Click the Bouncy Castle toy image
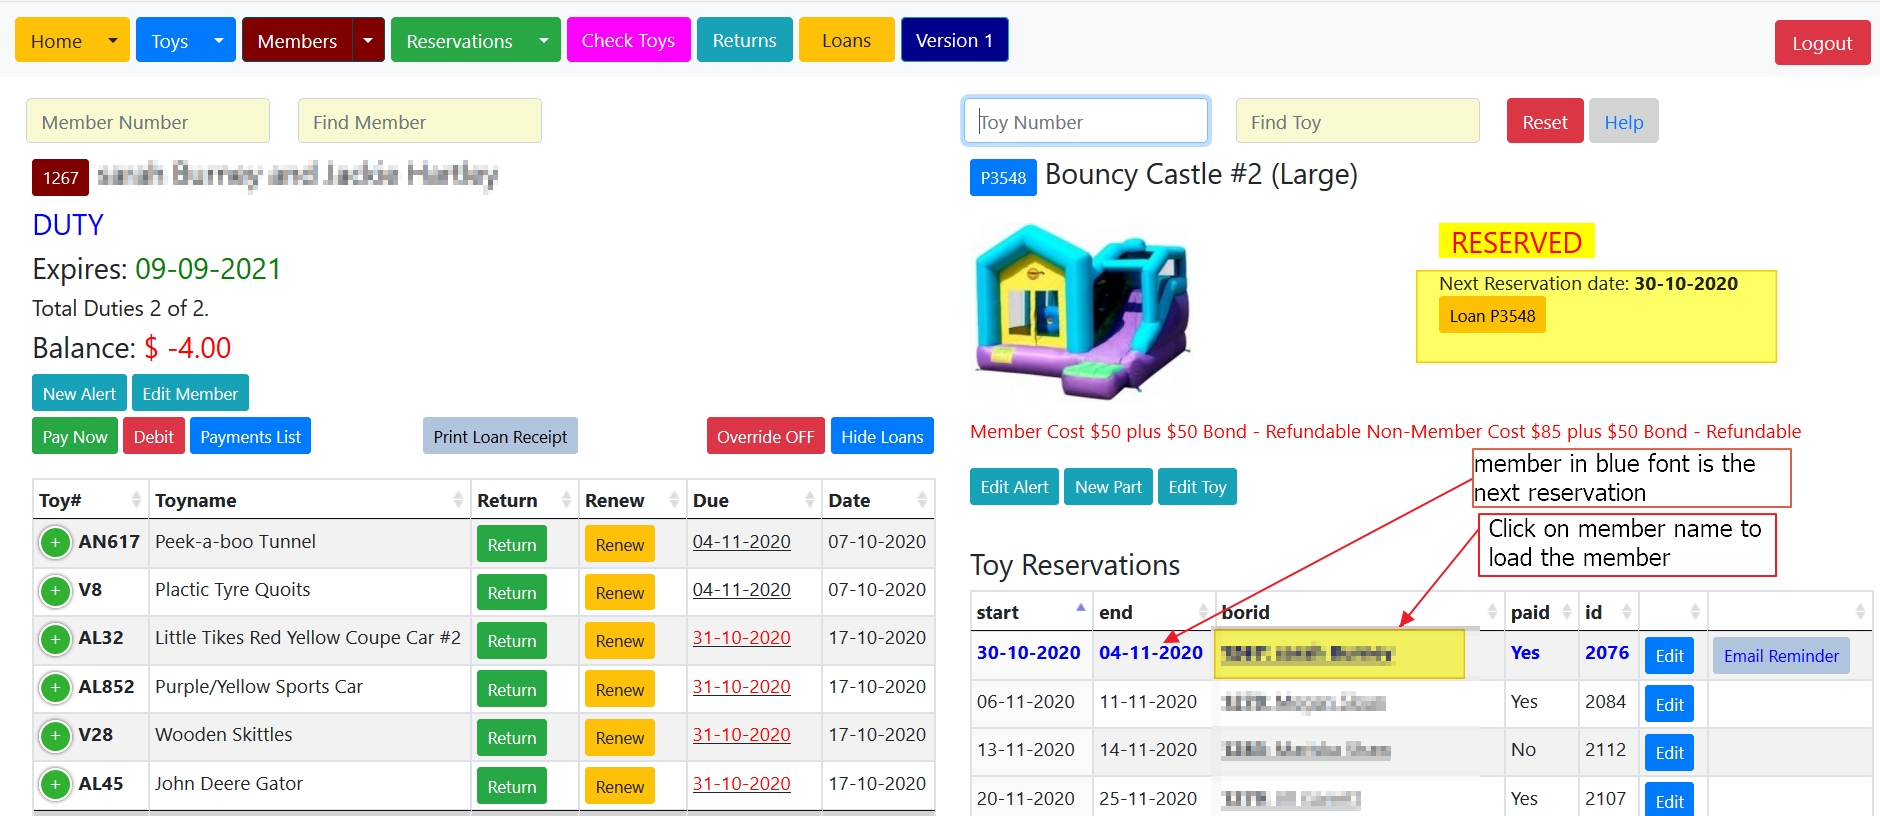 1082,311
